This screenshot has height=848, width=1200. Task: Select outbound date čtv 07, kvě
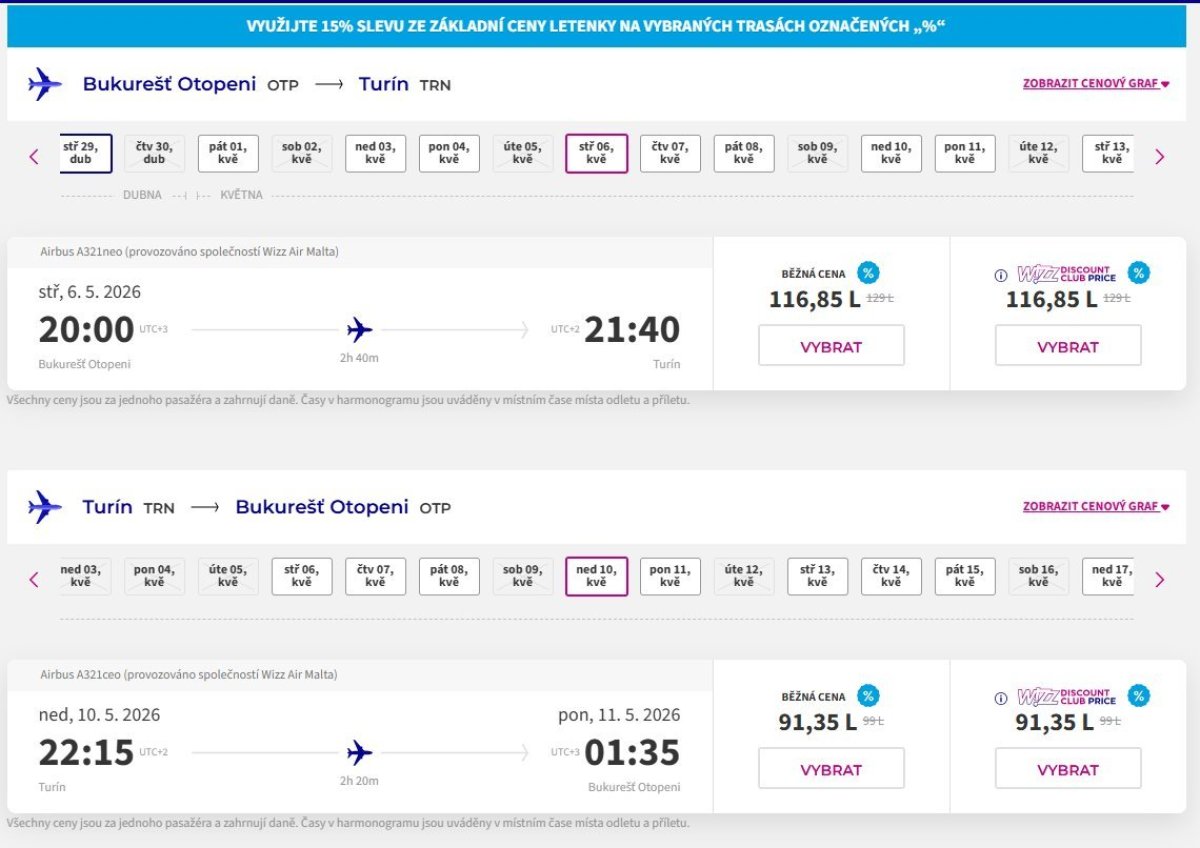[670, 153]
